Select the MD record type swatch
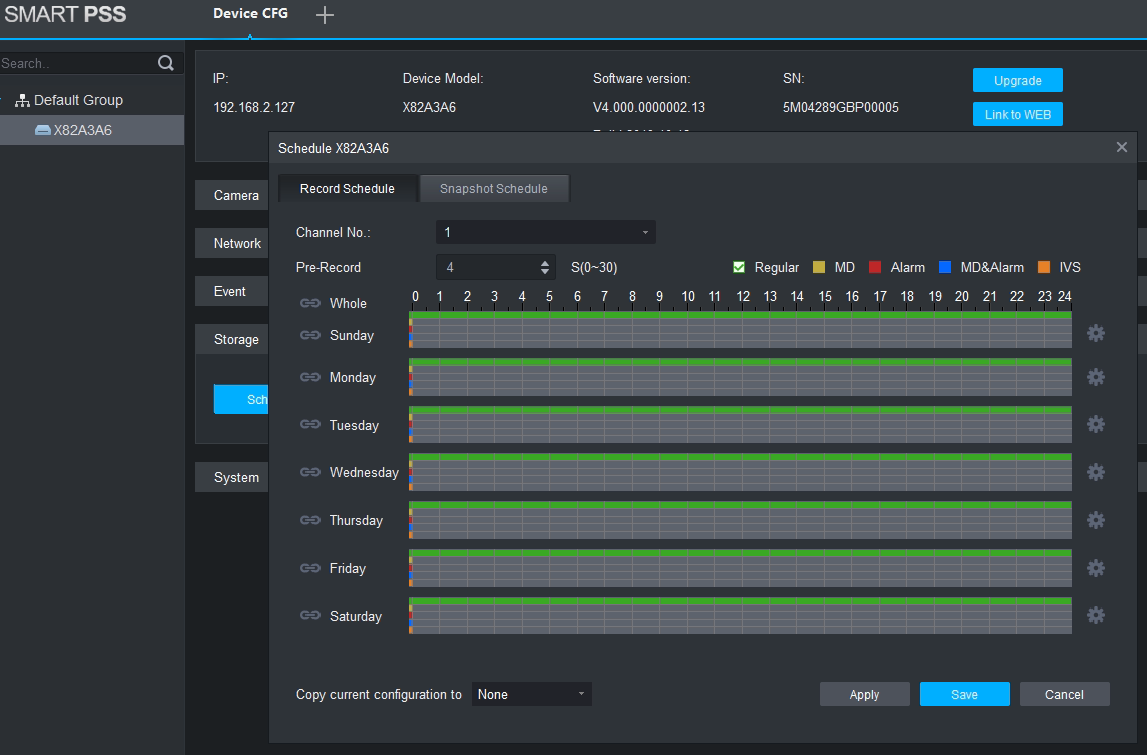1147x755 pixels. (x=819, y=267)
